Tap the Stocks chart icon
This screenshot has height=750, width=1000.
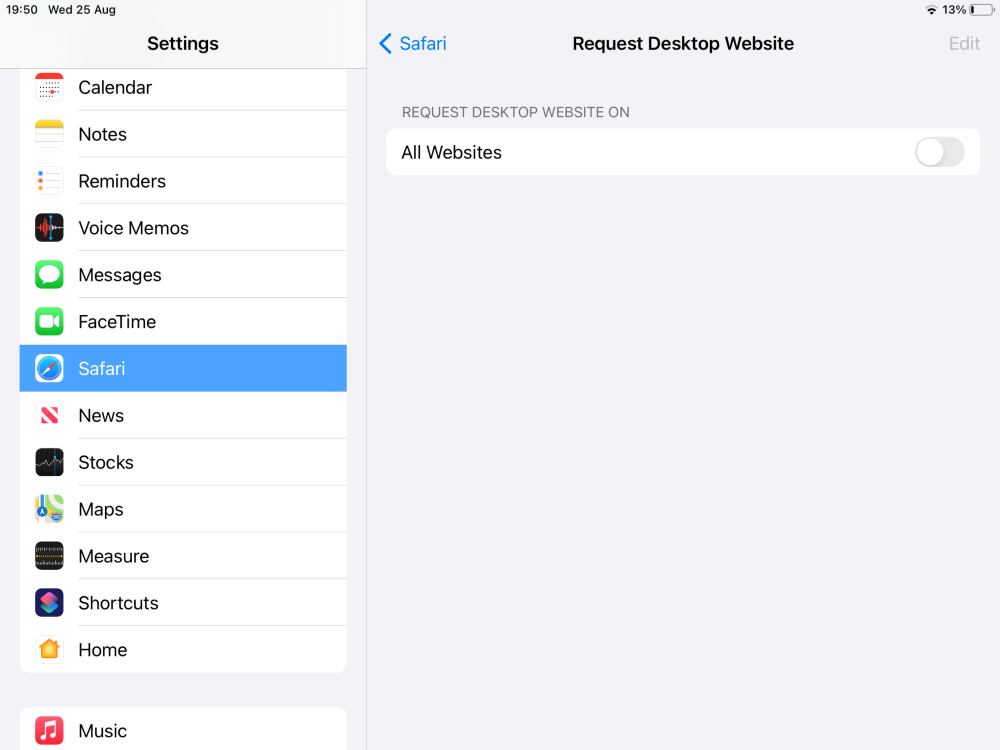pyautogui.click(x=49, y=462)
